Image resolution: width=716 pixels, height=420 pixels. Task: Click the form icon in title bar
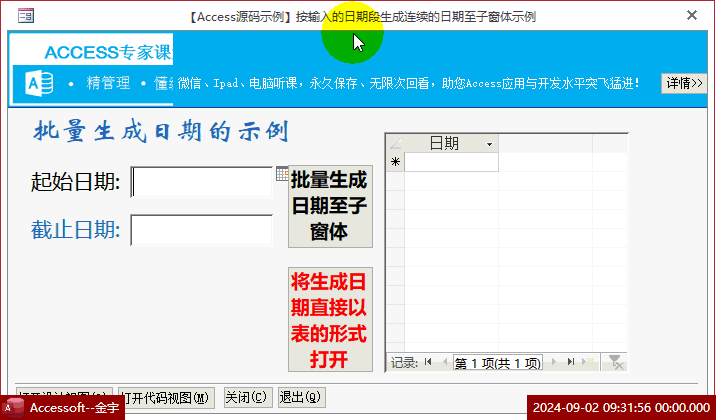(x=26, y=16)
